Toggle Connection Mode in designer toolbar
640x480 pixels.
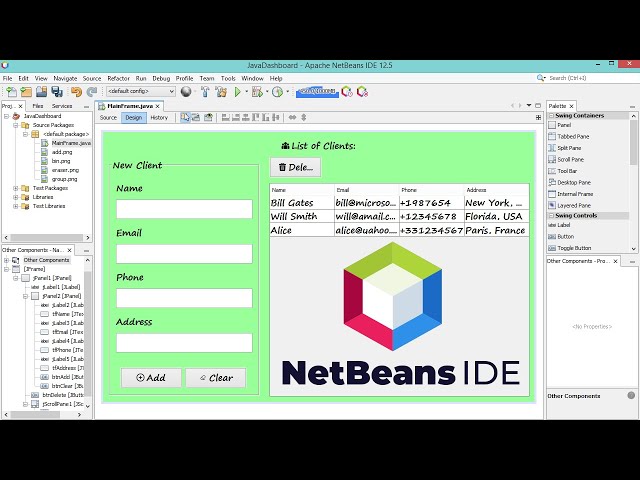pyautogui.click(x=196, y=118)
